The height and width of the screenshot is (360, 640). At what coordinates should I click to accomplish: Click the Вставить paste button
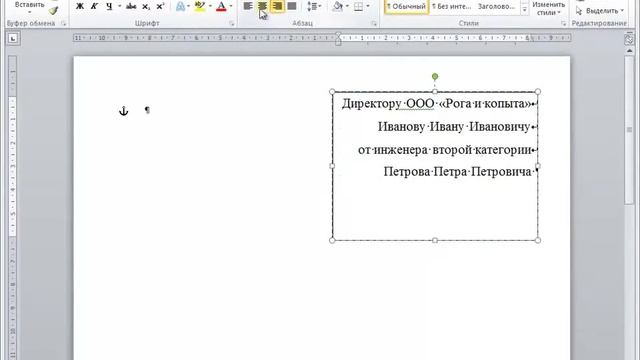[x=29, y=6]
